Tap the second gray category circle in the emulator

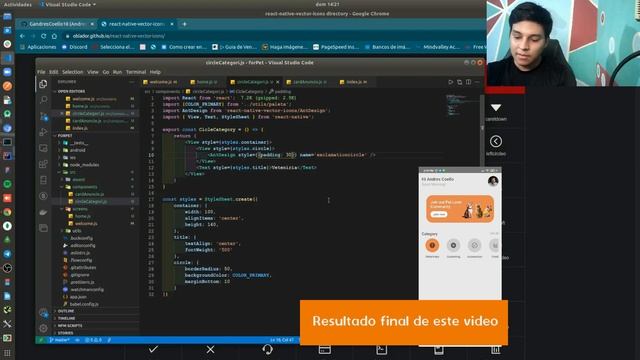474,245
